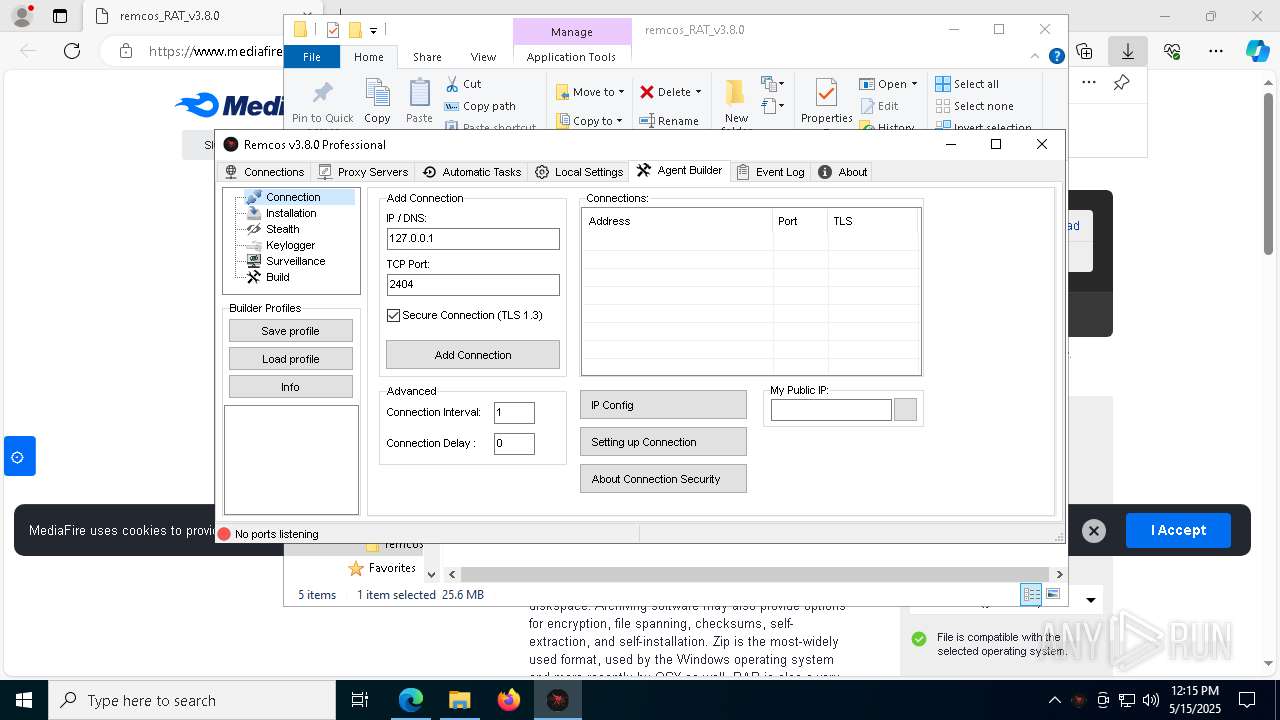The image size is (1280, 720).
Task: Open the Automatic Tasks tab
Action: 472,172
